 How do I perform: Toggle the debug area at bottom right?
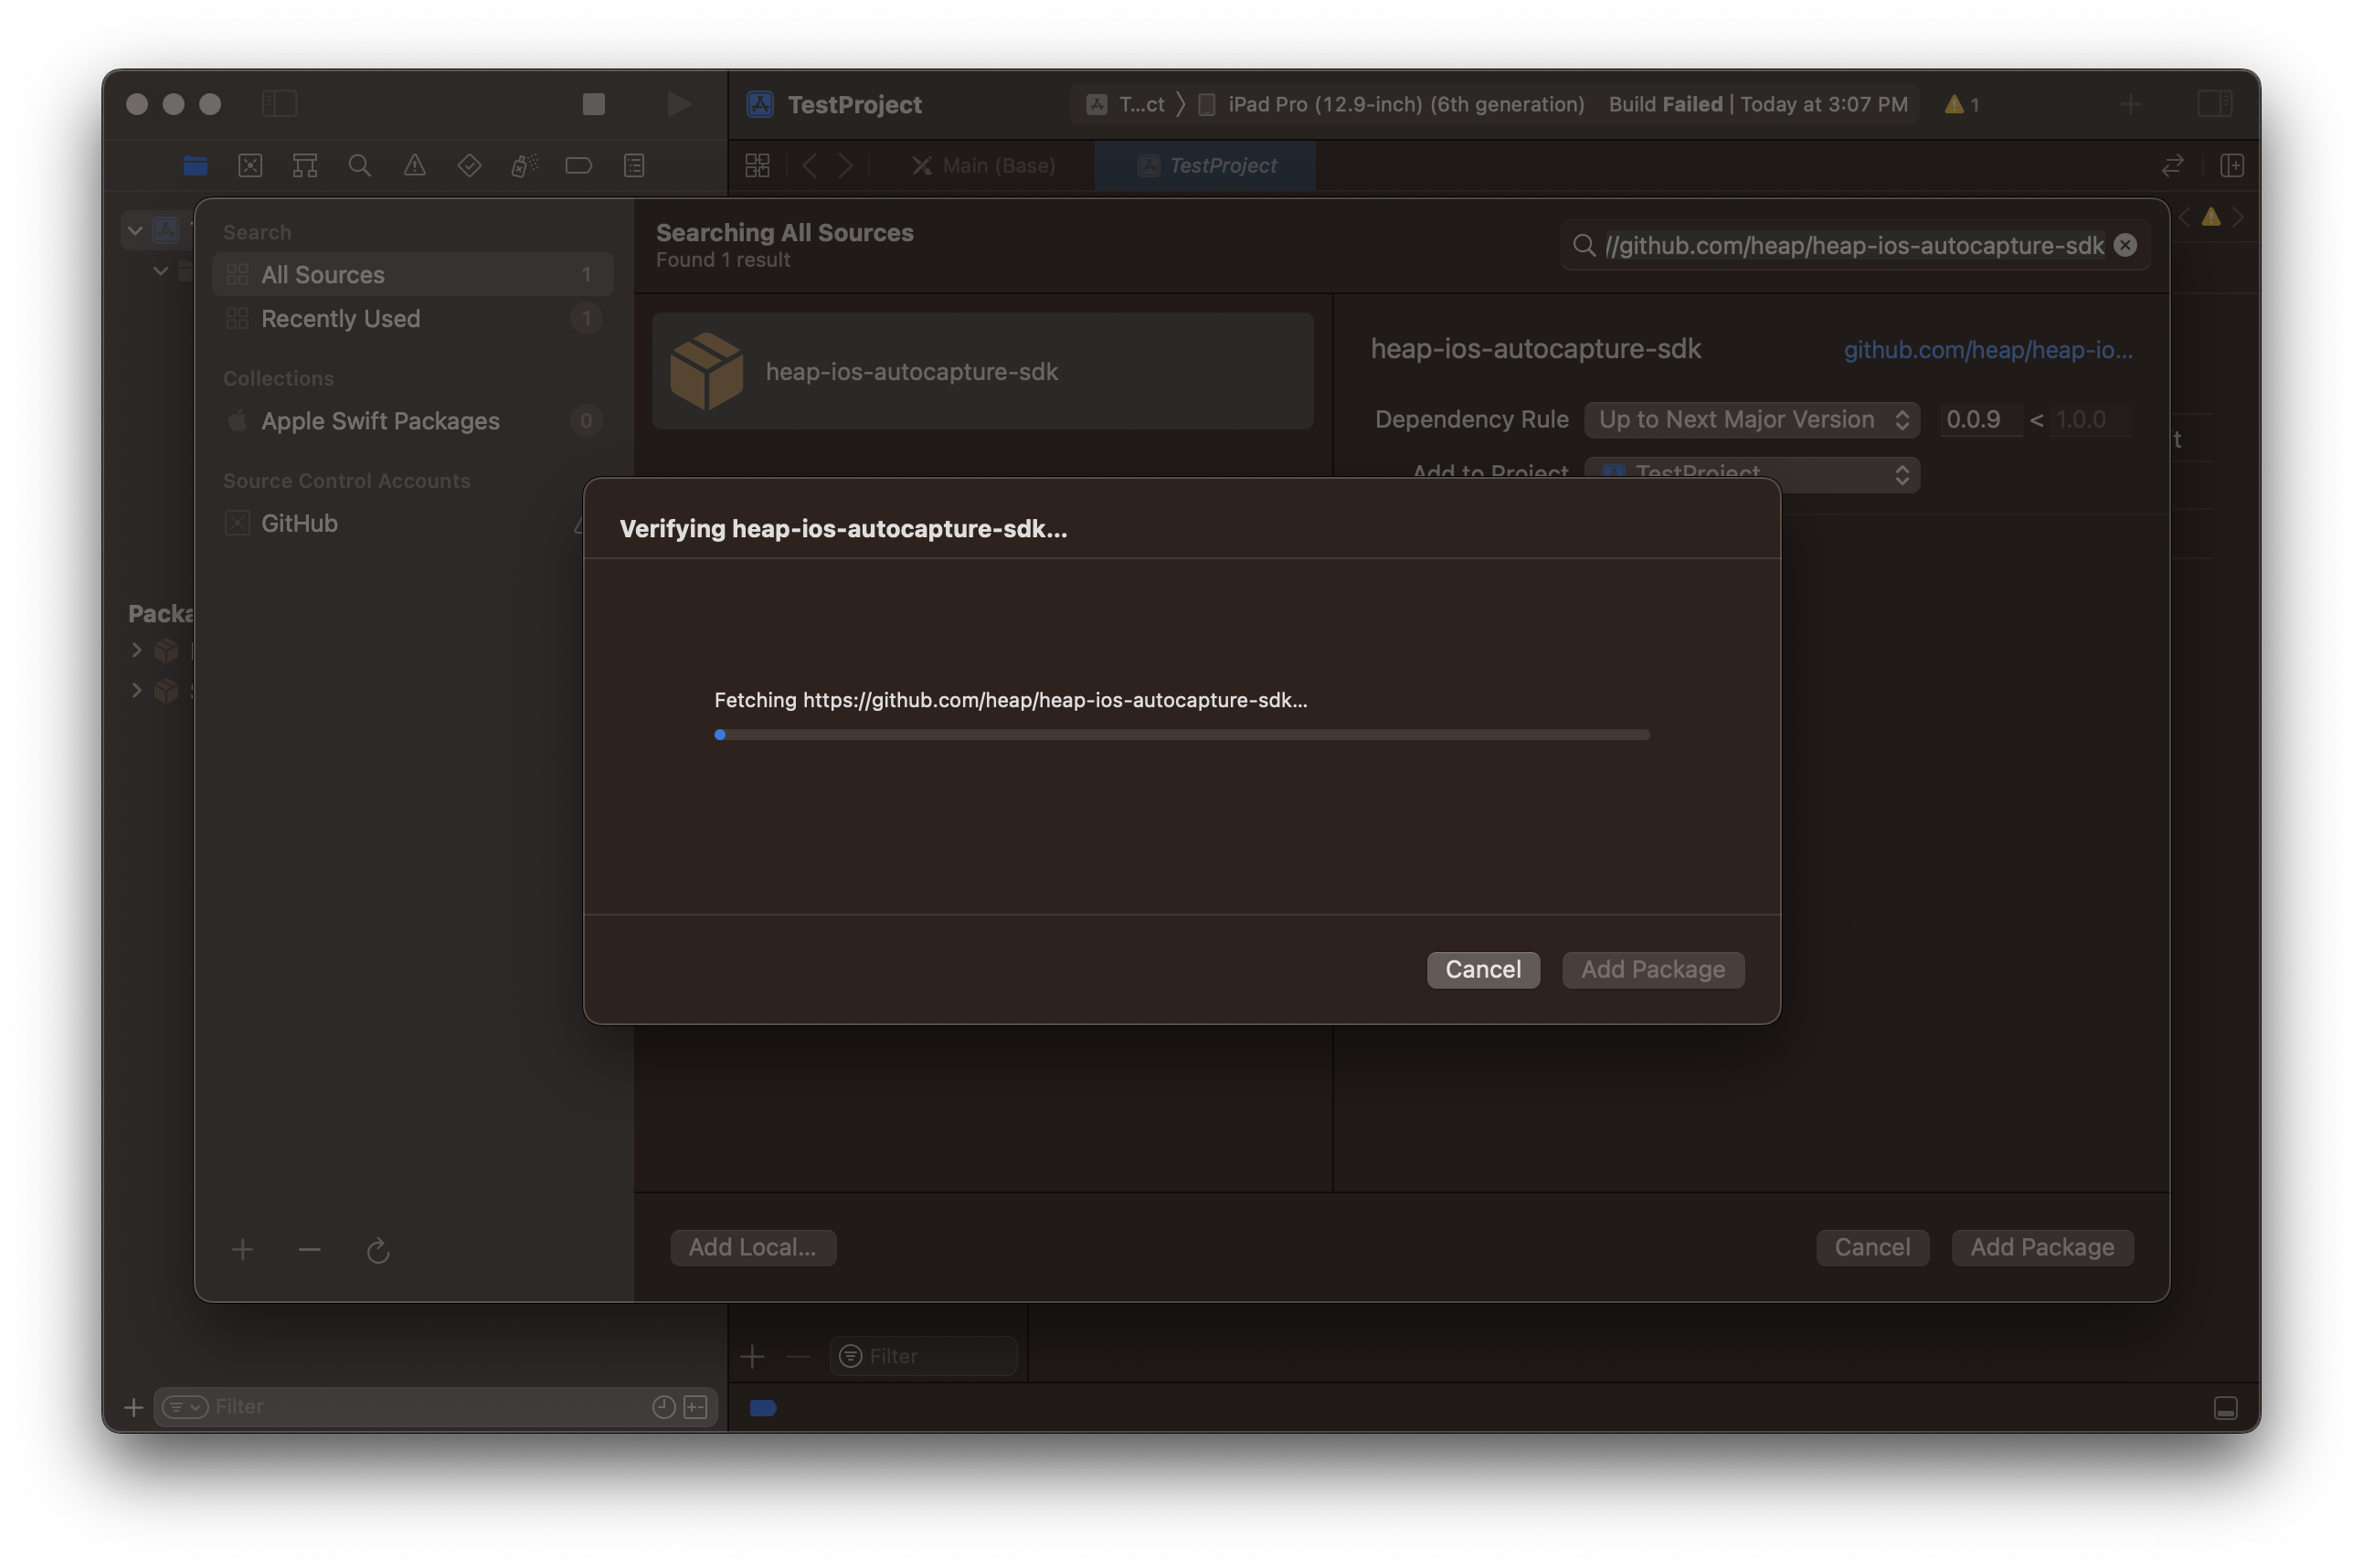click(2225, 1408)
